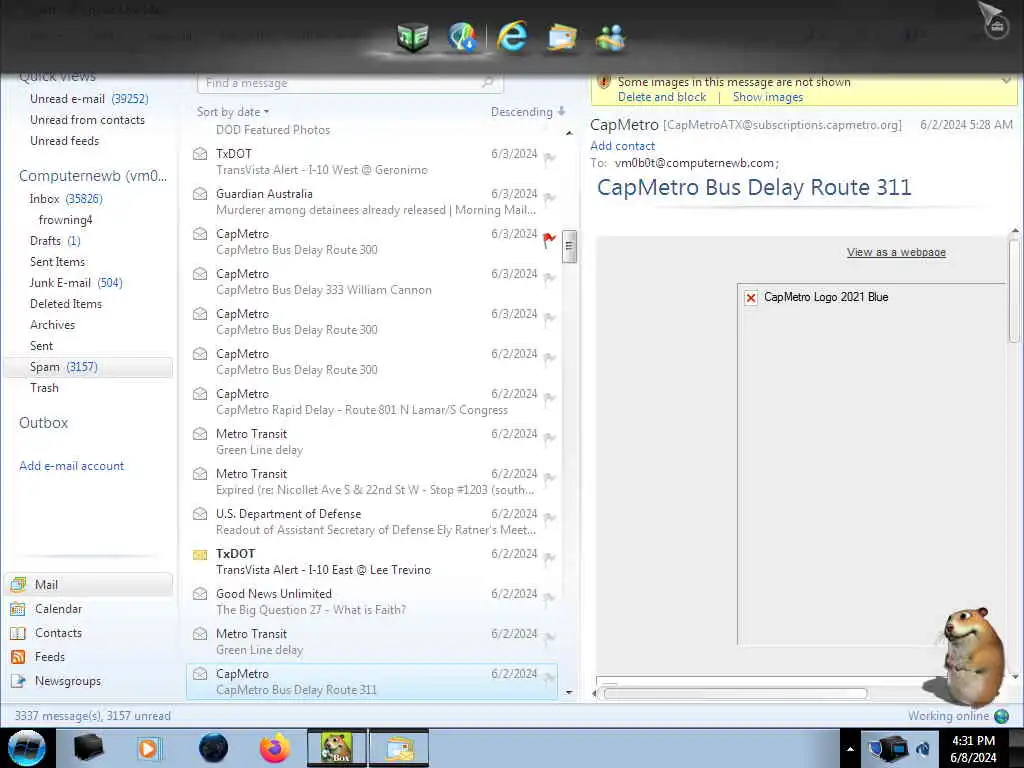The height and width of the screenshot is (768, 1024).
Task: Select the Computernewb account header
Action: point(93,176)
